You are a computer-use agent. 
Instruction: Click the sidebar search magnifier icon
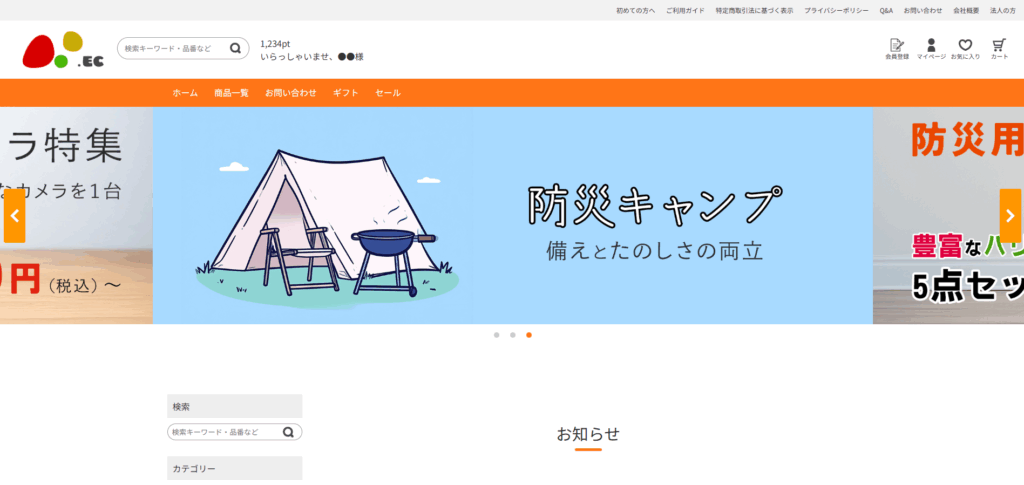[x=288, y=432]
